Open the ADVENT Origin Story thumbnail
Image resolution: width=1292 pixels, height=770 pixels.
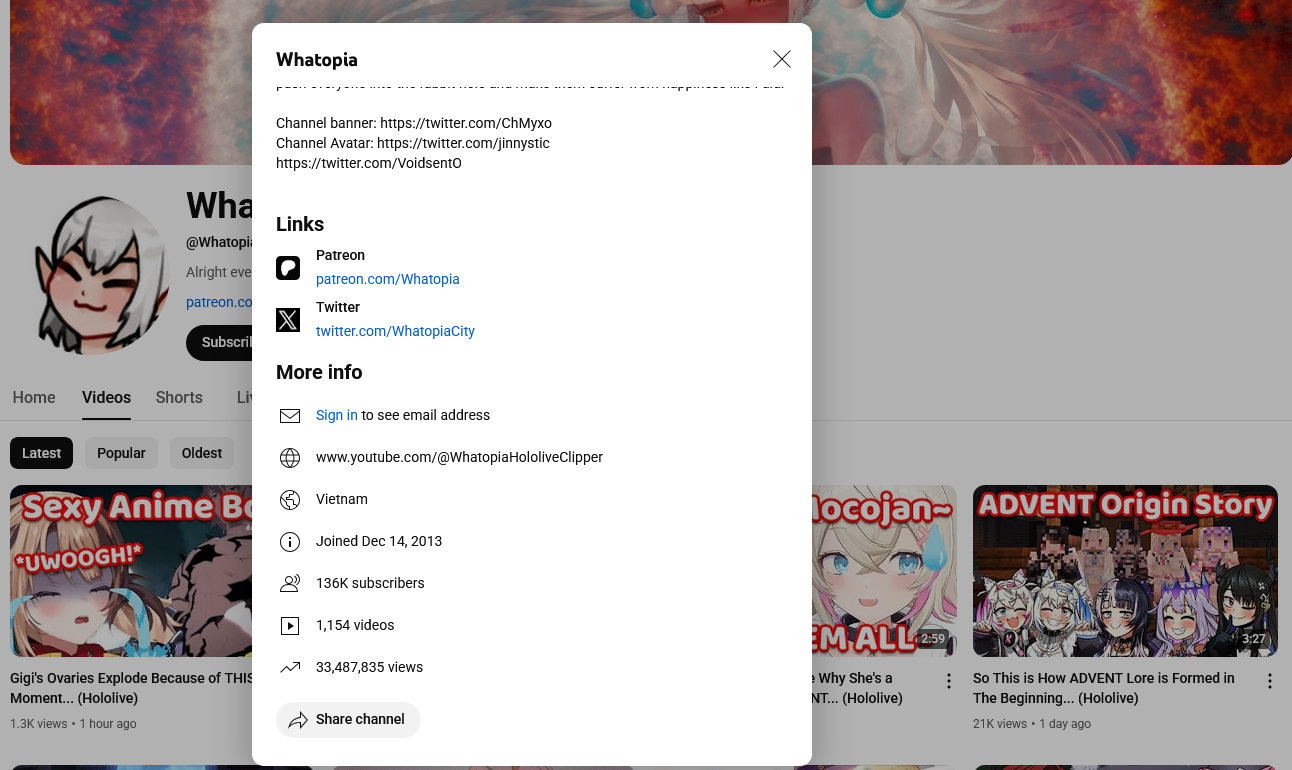tap(1125, 571)
